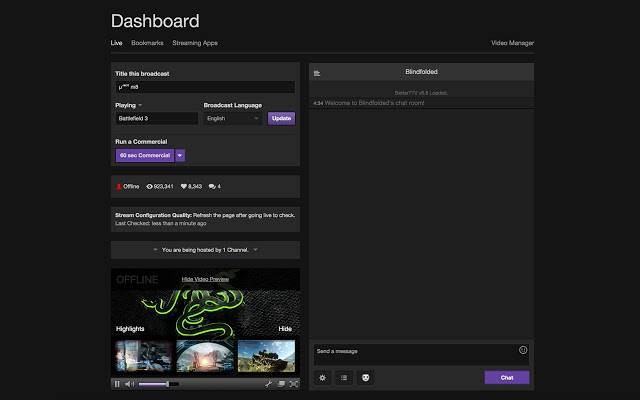Show the chat viewer list icon
This screenshot has height=400, width=640.
(x=344, y=377)
